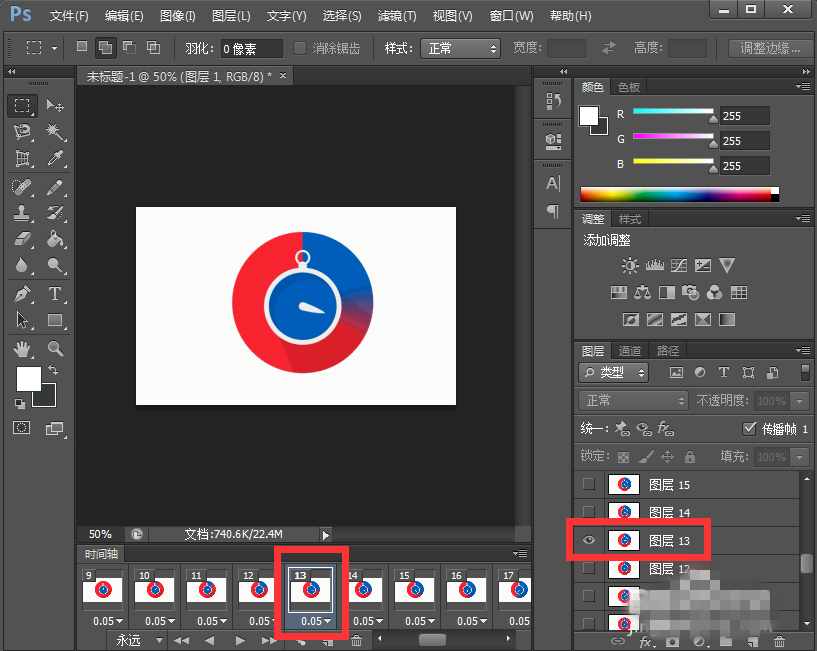
Task: Switch to the 通道 channels tab
Action: click(630, 351)
